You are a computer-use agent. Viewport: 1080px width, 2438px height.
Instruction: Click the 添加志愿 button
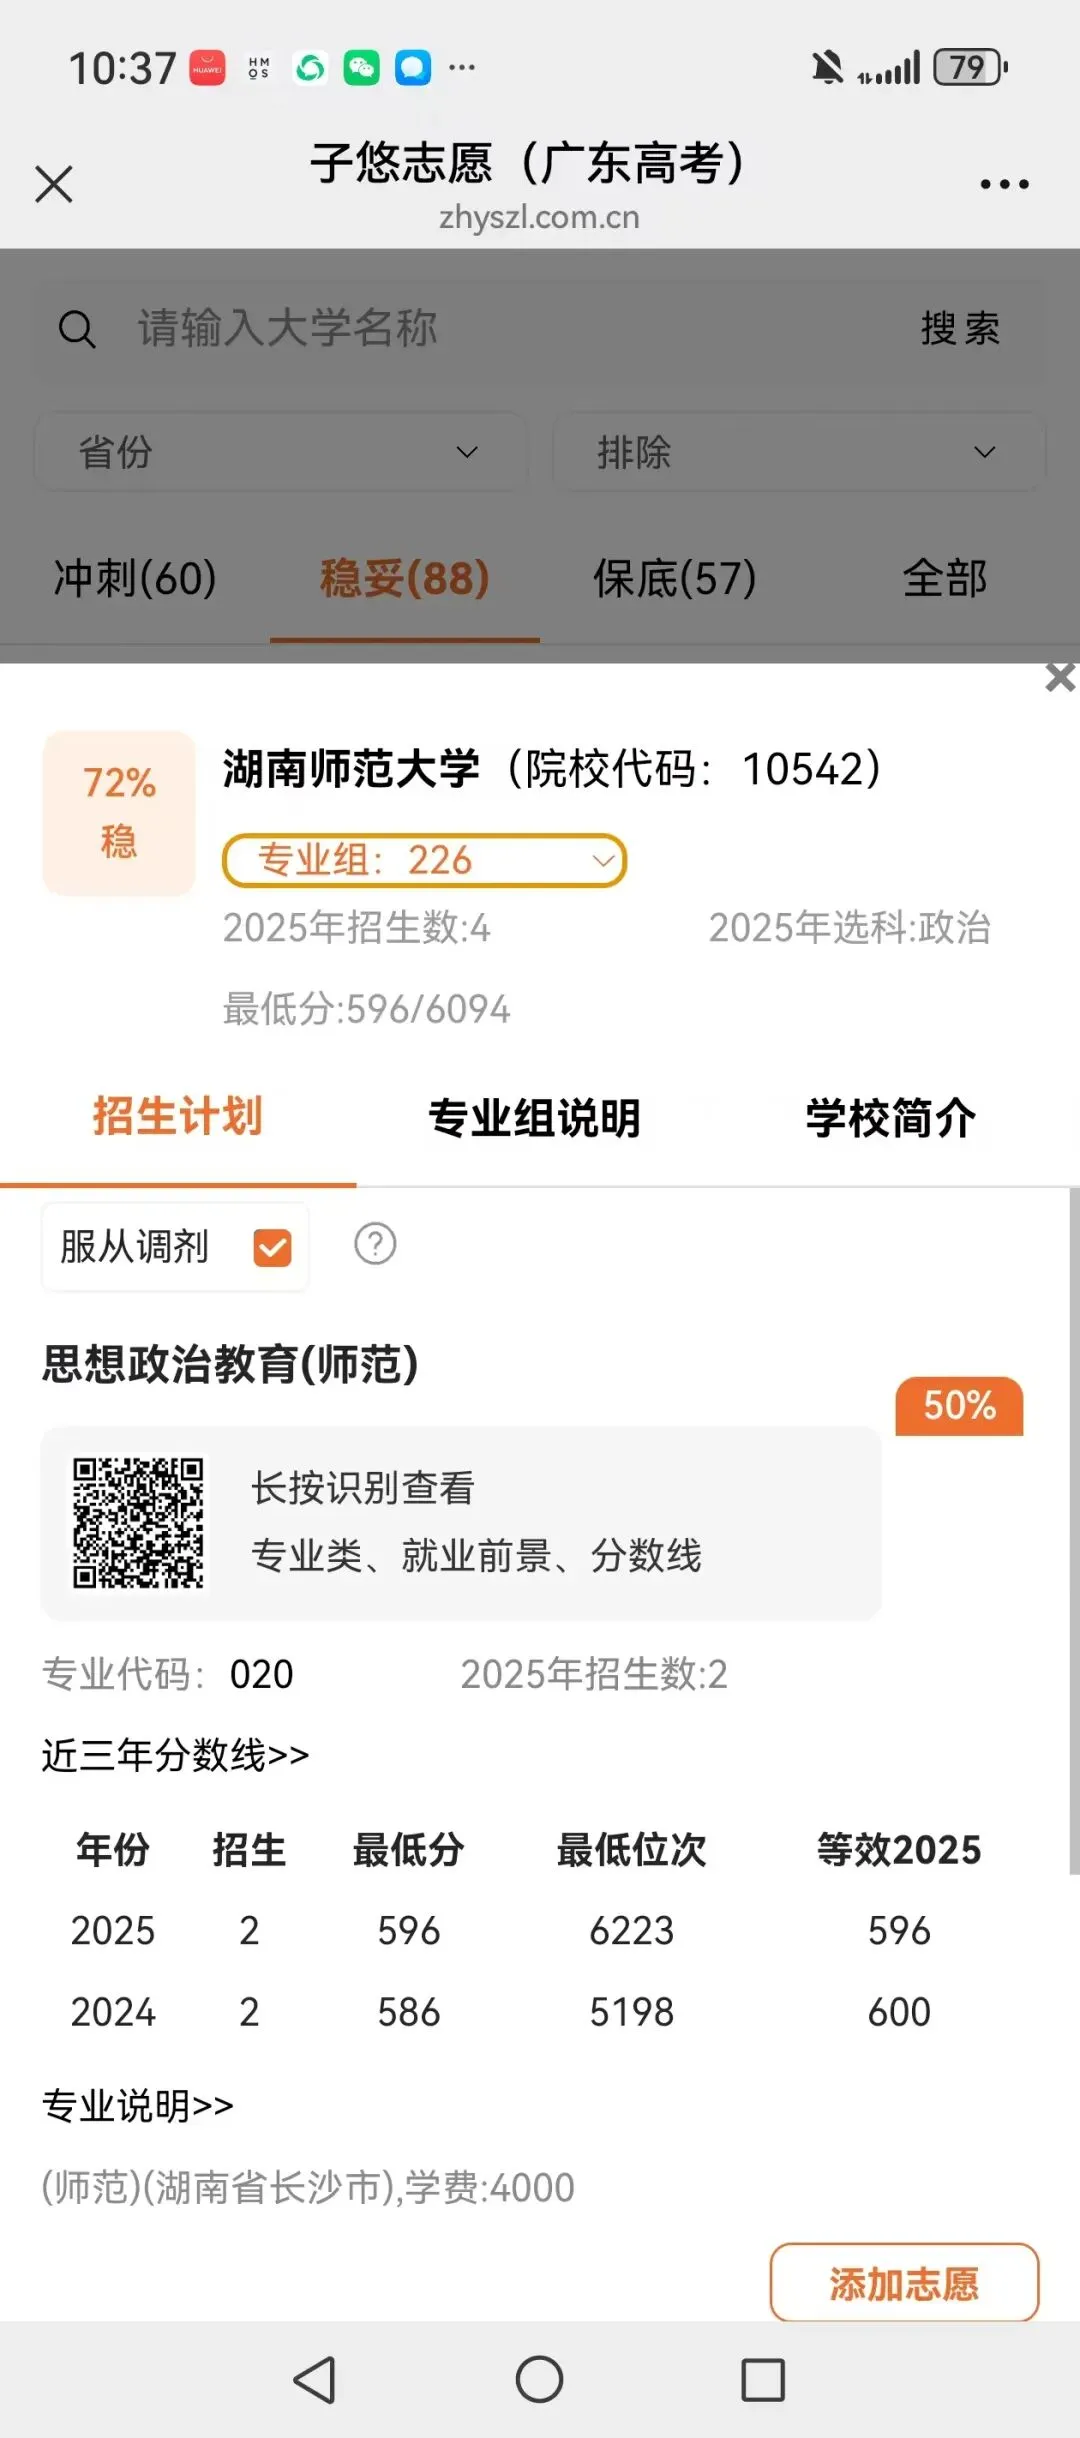point(904,2283)
